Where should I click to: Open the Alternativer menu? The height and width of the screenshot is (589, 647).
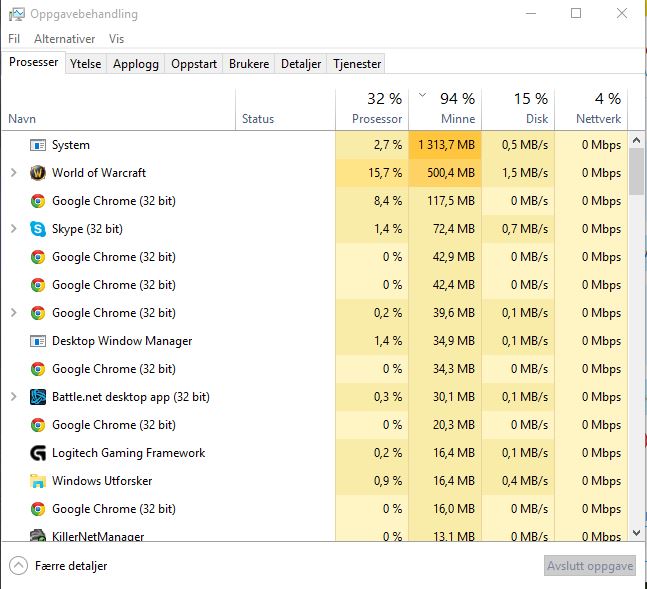(64, 39)
